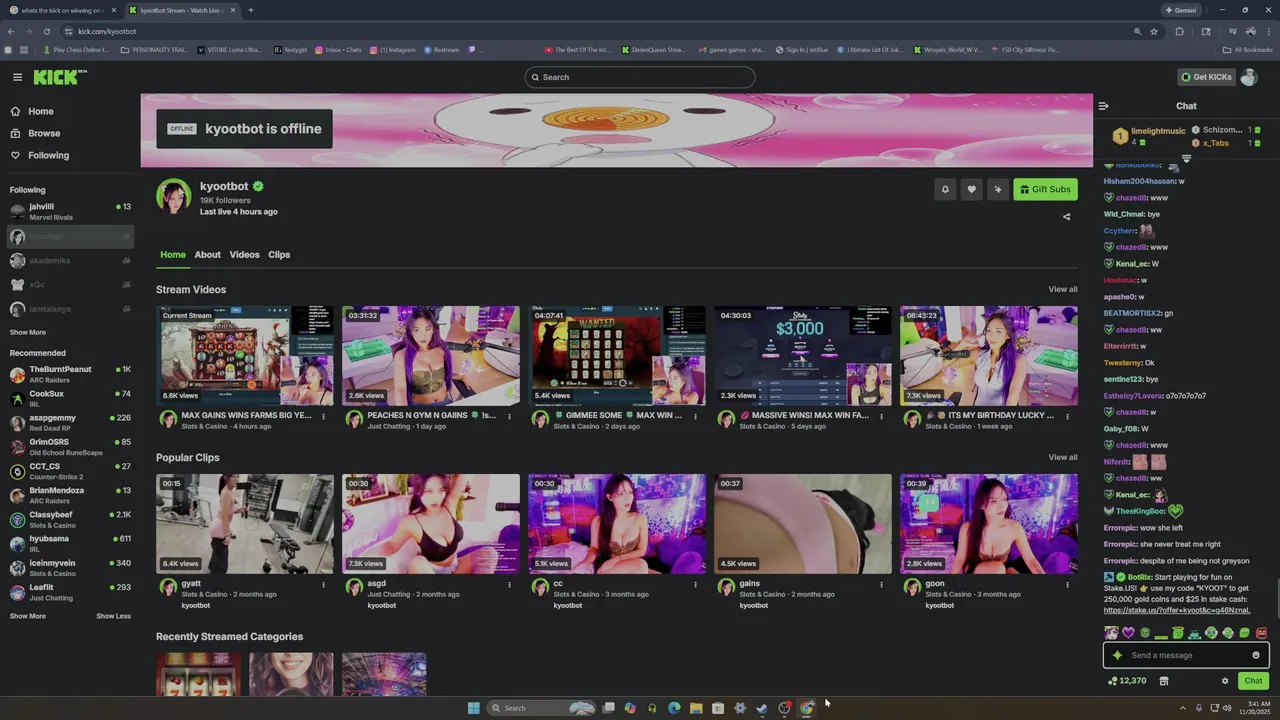Click the 12,370 channel points balance
The height and width of the screenshot is (720, 1280).
coord(1127,681)
